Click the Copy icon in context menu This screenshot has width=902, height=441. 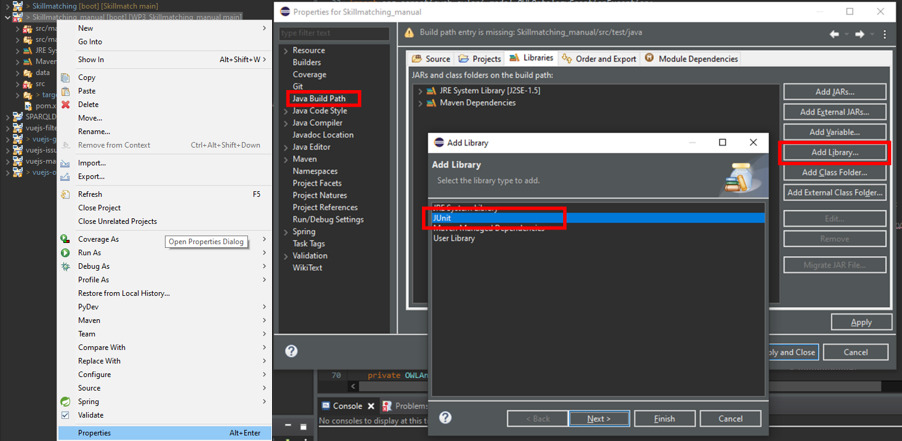click(x=66, y=77)
